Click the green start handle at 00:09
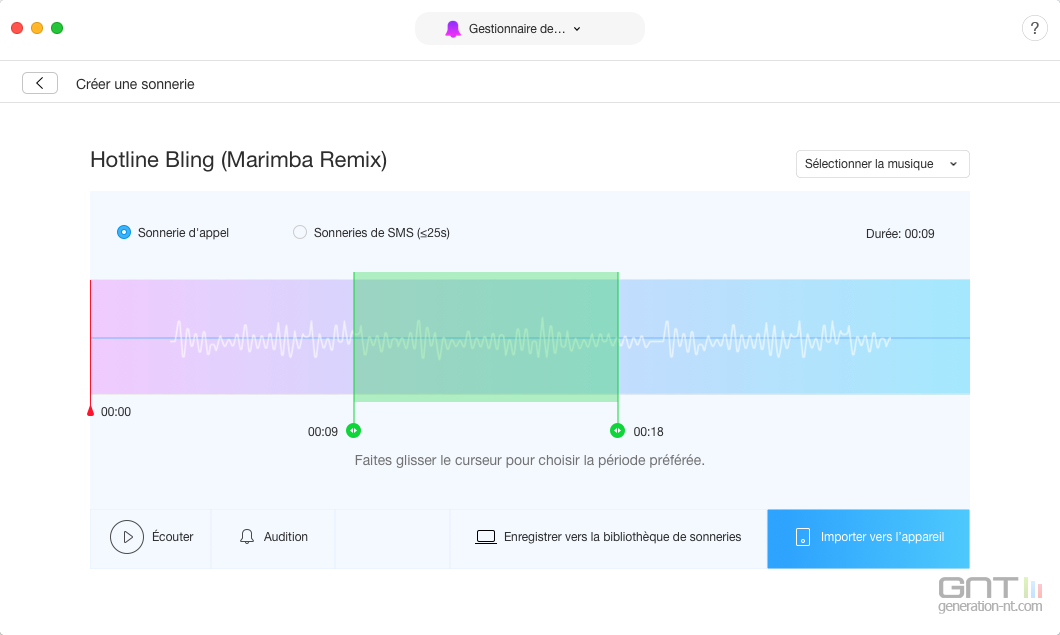Image resolution: width=1060 pixels, height=635 pixels. 354,431
